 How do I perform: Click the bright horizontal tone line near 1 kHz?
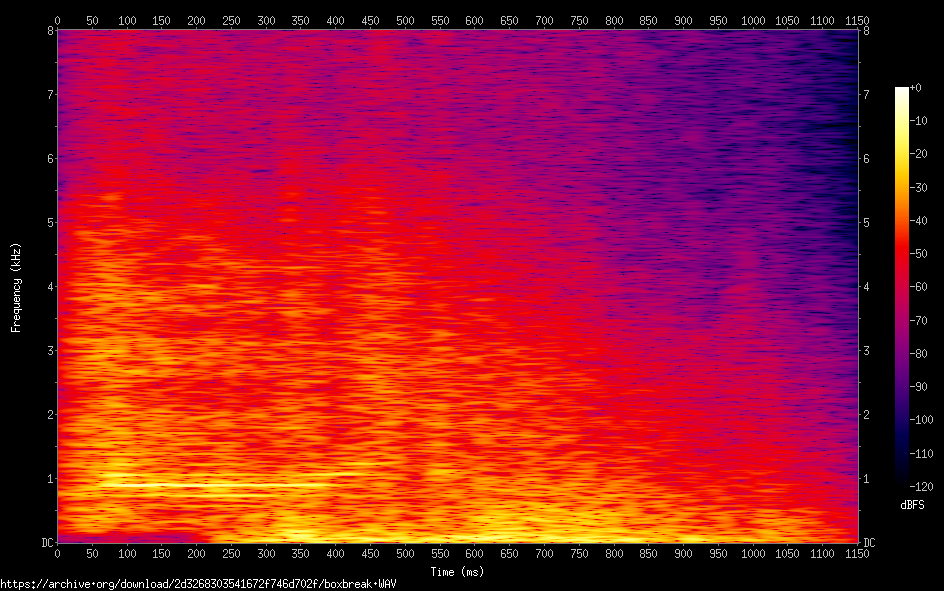click(220, 485)
